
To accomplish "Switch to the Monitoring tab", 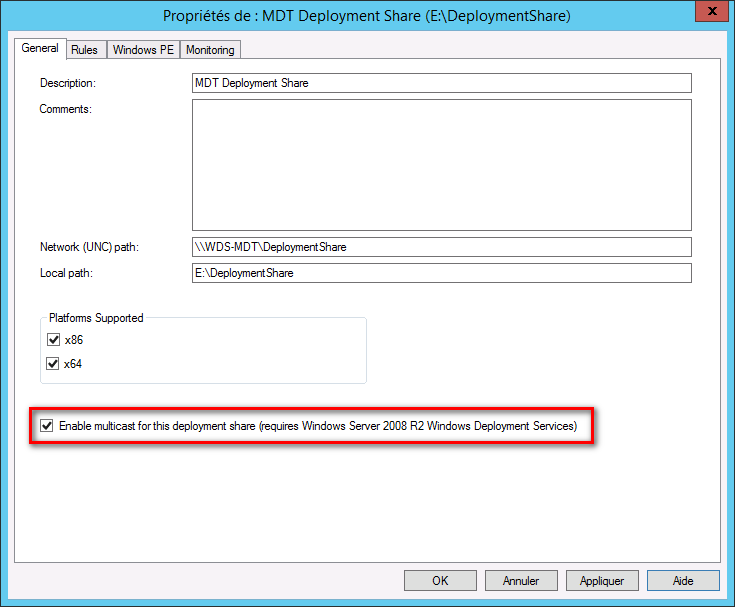I will click(210, 50).
